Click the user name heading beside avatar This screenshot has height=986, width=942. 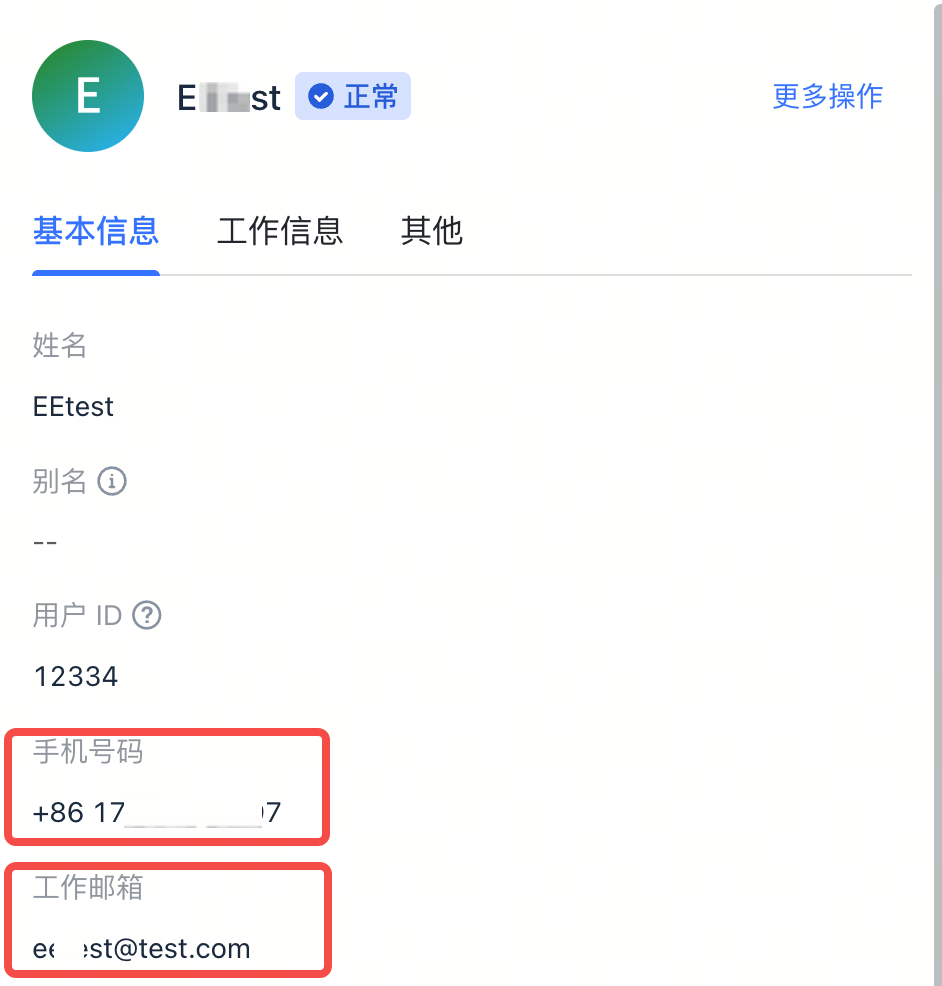[229, 98]
